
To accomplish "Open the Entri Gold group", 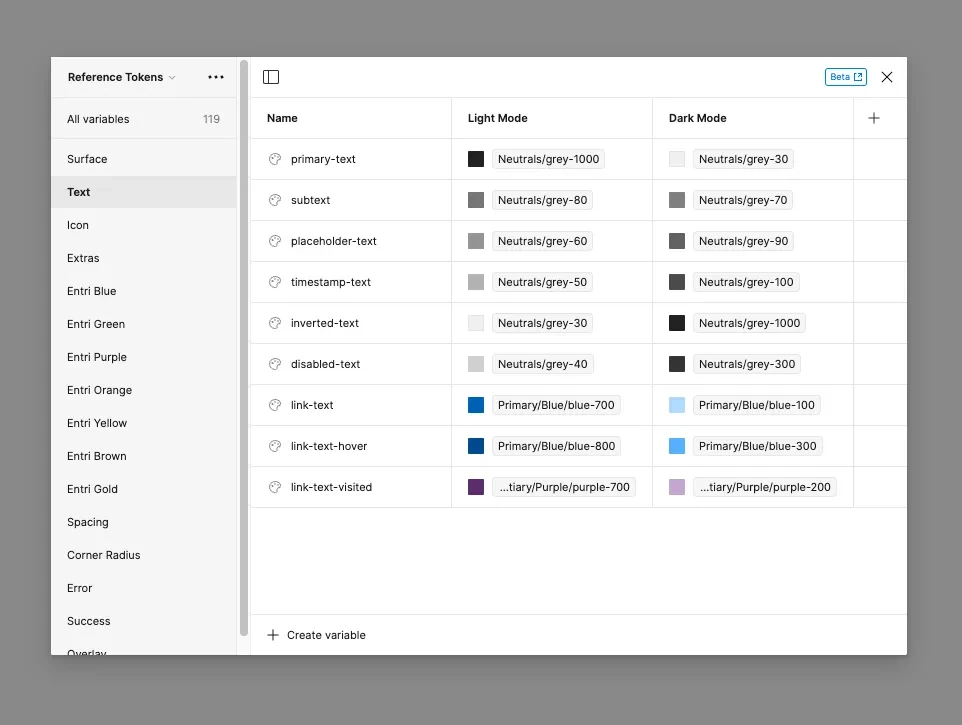I will pyautogui.click(x=144, y=489).
